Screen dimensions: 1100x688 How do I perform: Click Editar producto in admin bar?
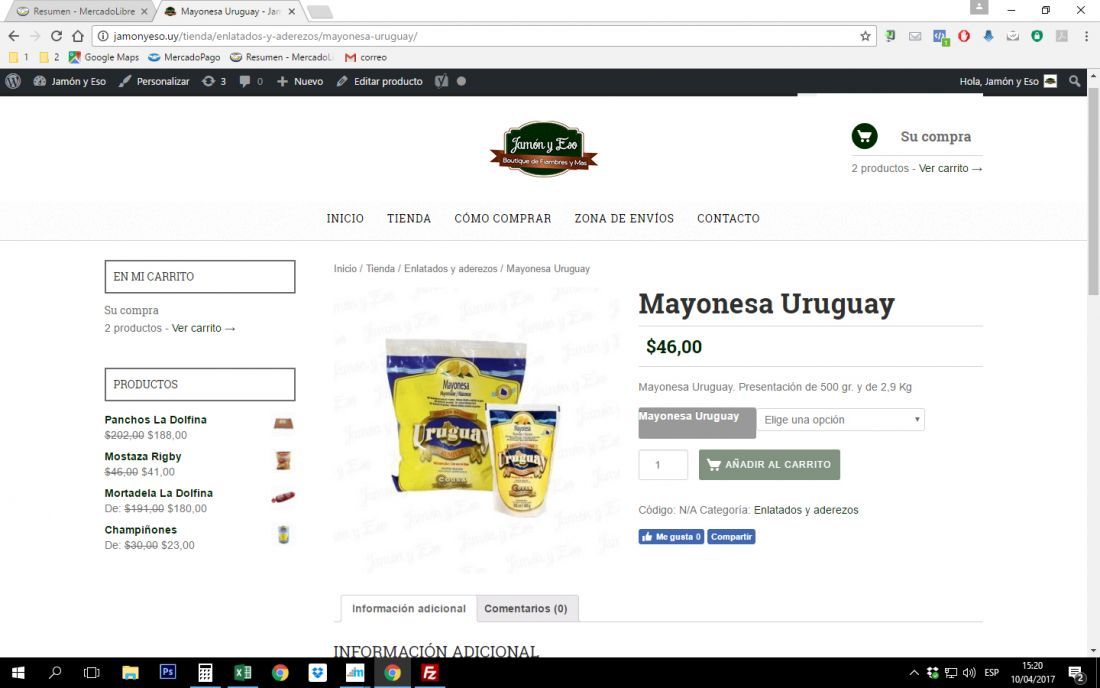click(380, 81)
